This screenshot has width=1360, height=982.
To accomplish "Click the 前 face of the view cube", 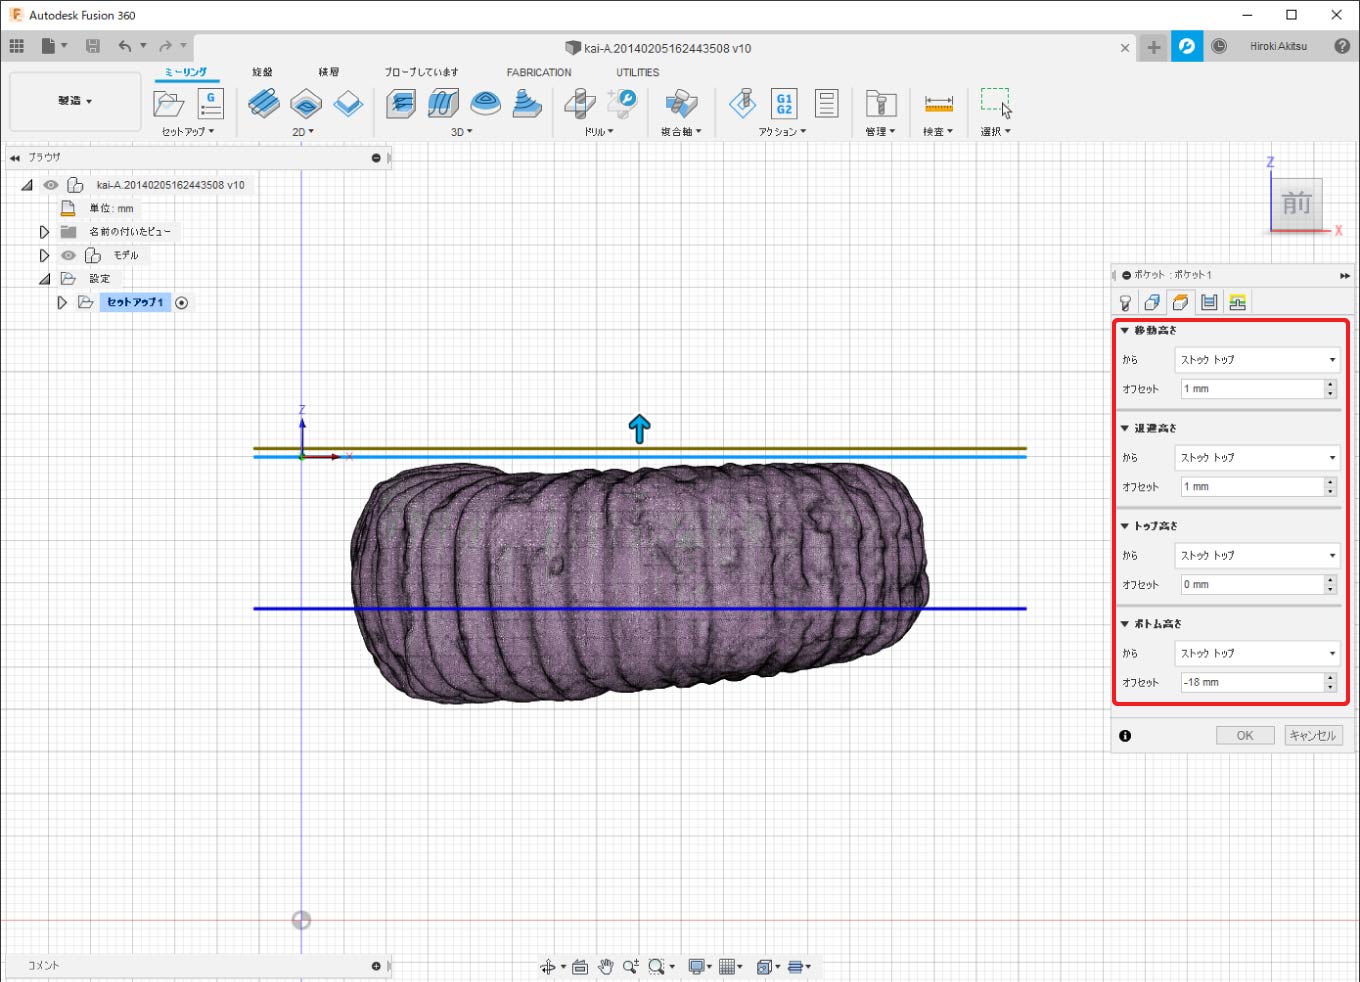I will [x=1296, y=204].
